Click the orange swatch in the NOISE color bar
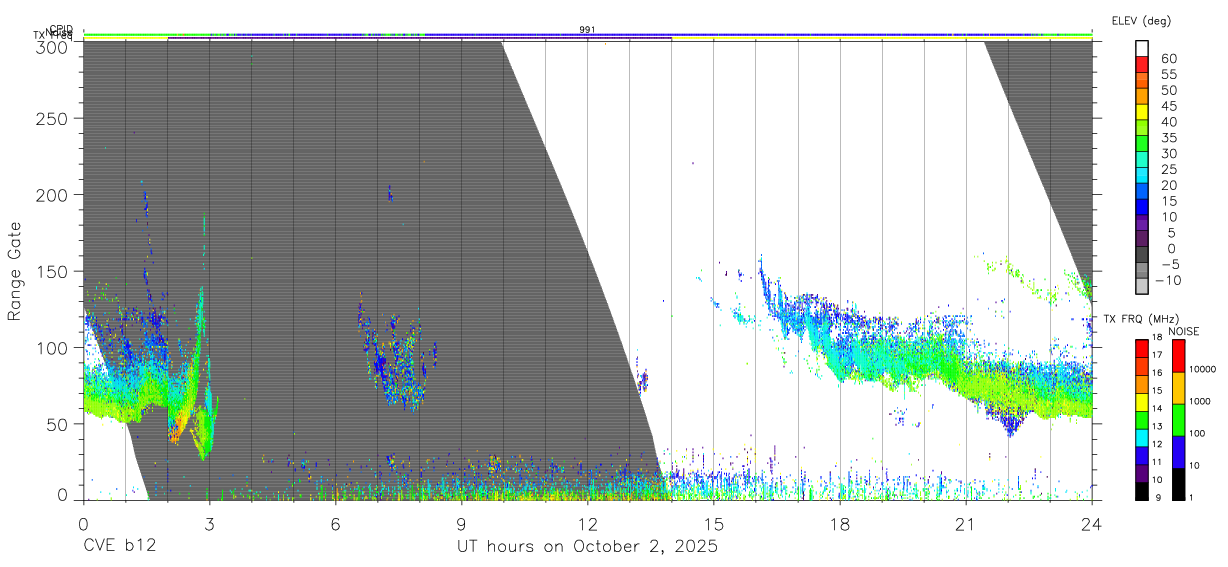The width and height of the screenshot is (1228, 567). pyautogui.click(x=1178, y=388)
